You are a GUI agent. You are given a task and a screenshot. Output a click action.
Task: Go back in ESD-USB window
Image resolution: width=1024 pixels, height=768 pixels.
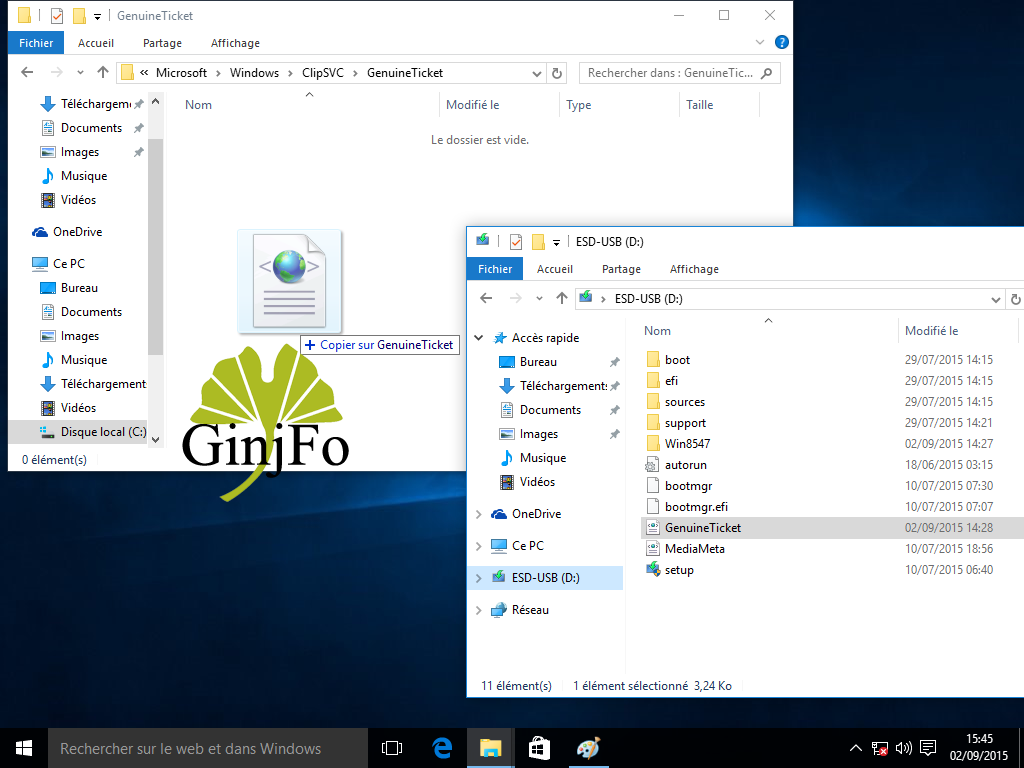coord(486,298)
